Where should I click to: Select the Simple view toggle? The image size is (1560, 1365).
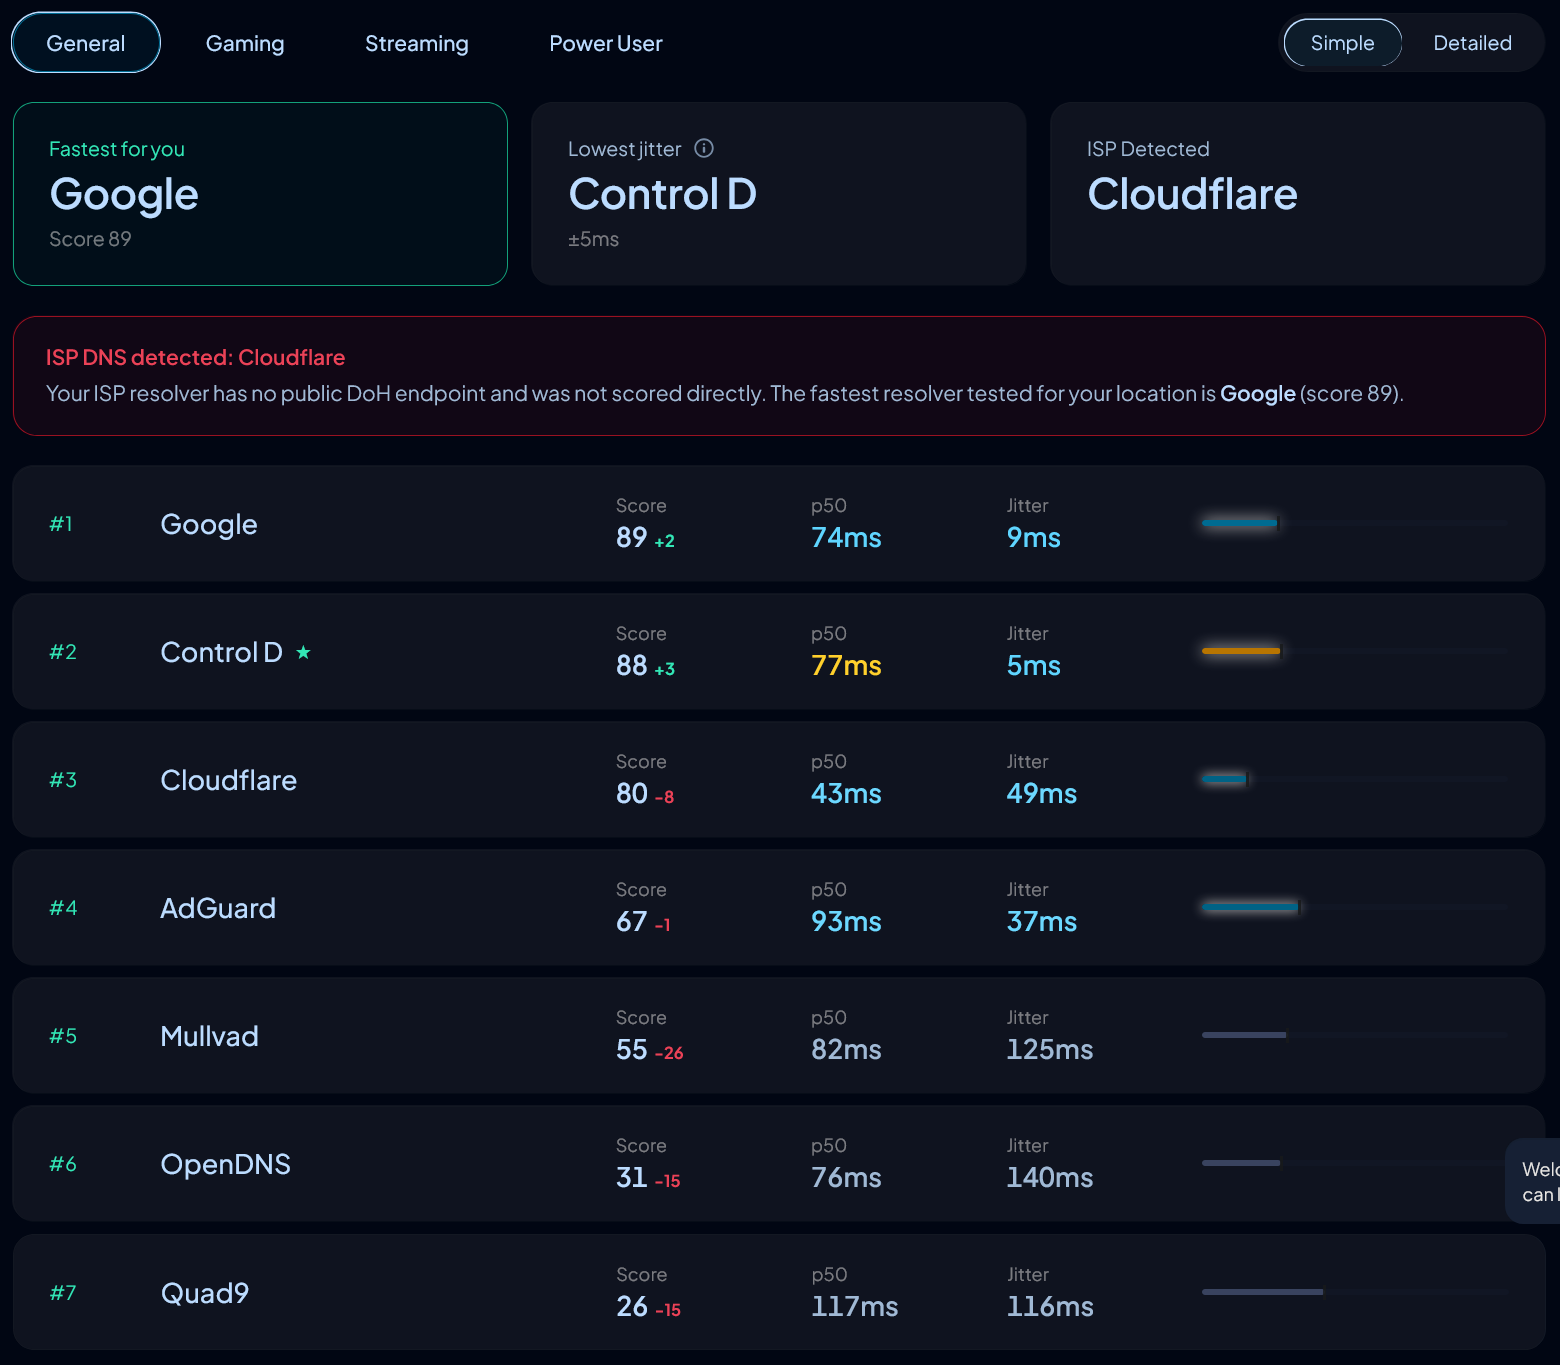(1343, 43)
